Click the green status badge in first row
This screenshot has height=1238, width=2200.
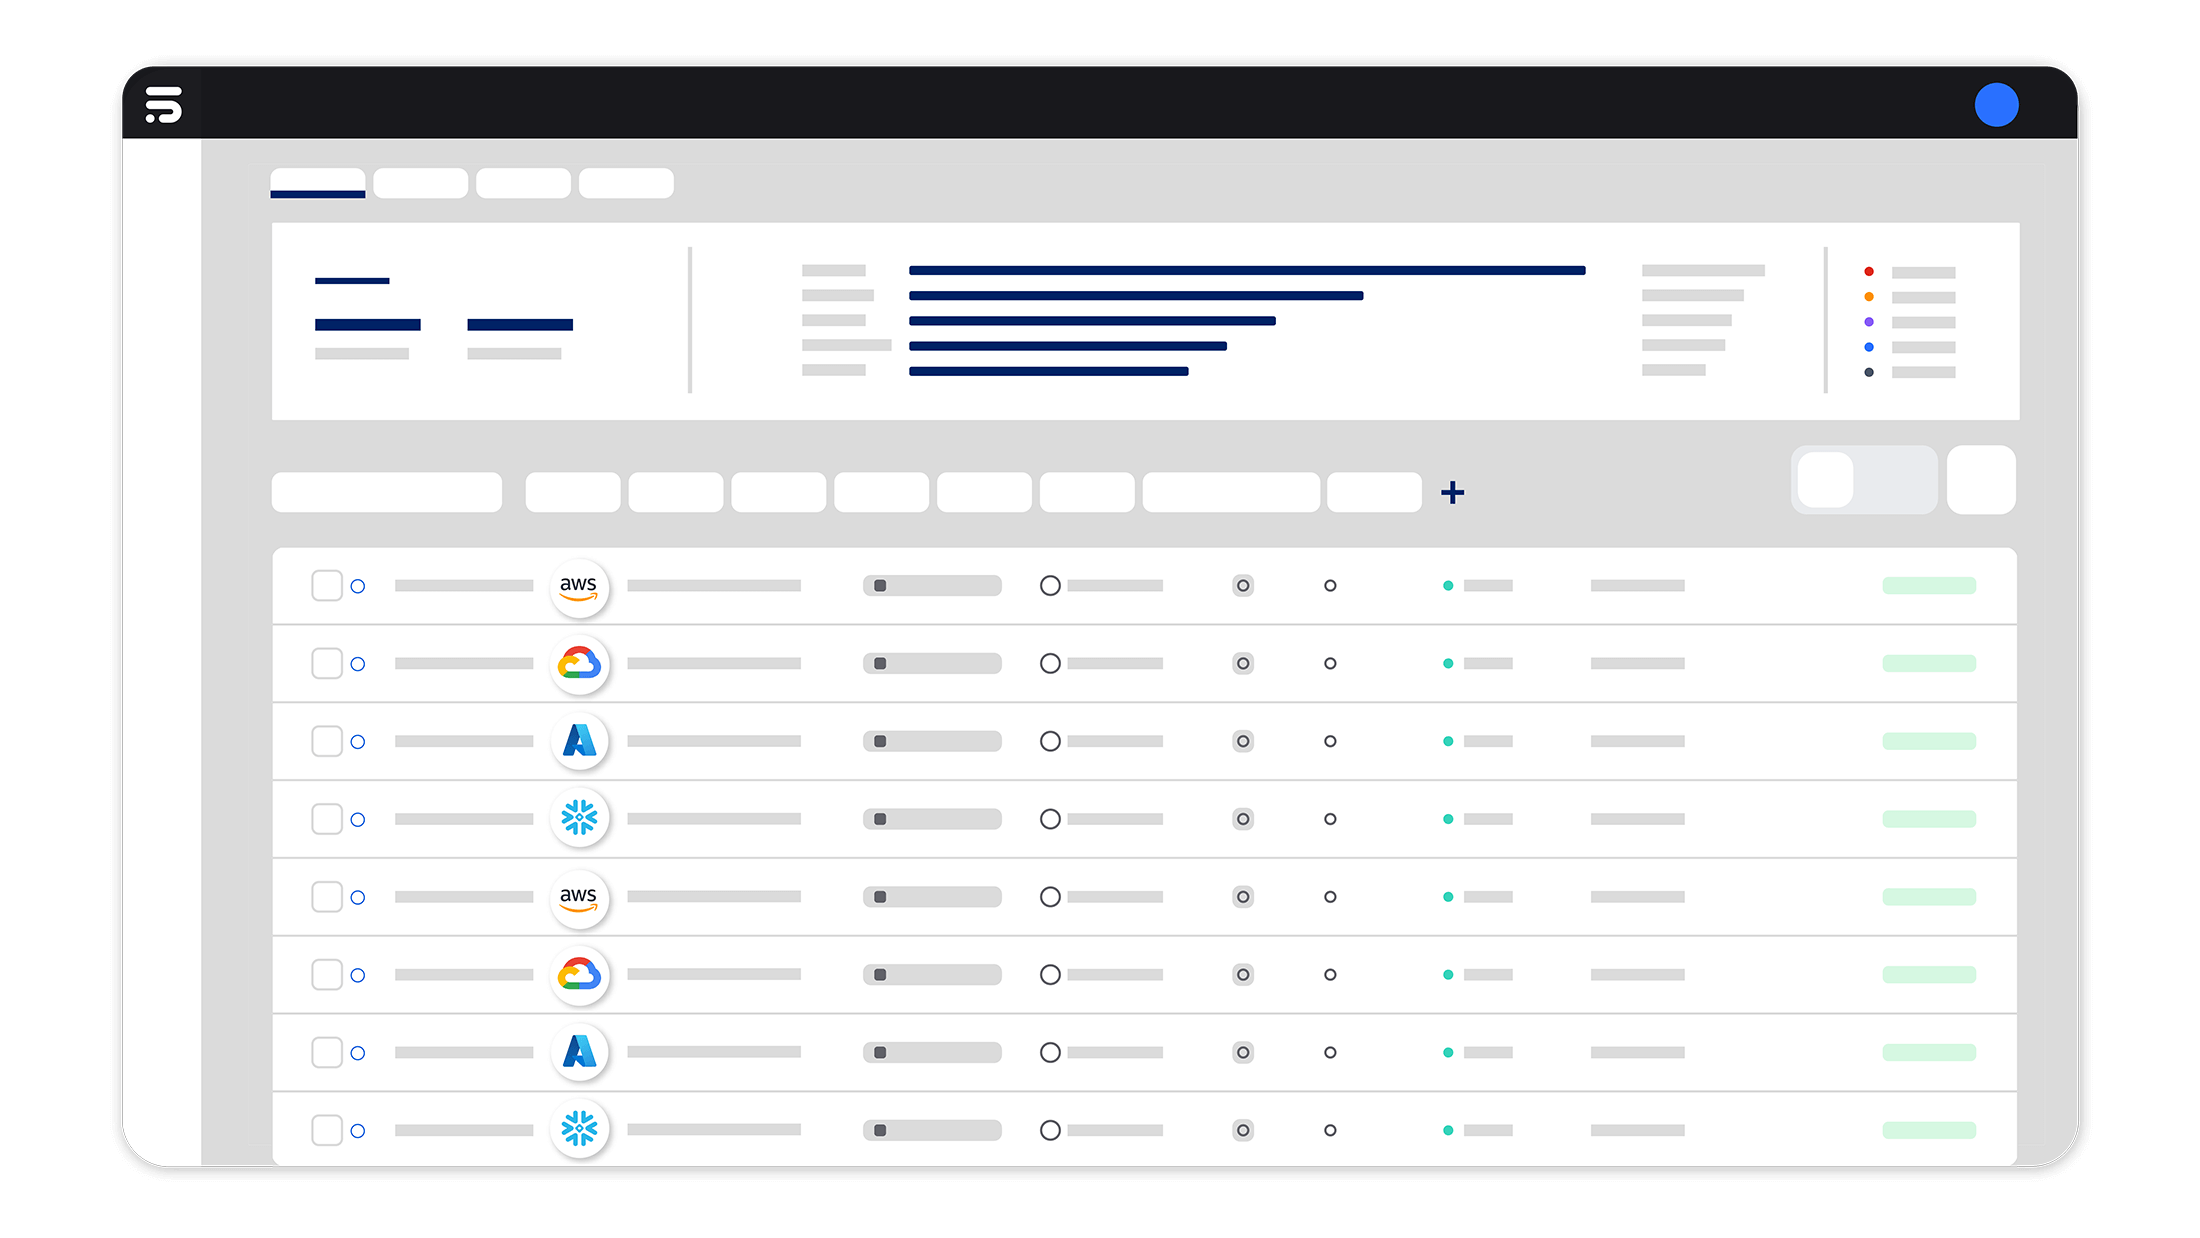(1928, 586)
